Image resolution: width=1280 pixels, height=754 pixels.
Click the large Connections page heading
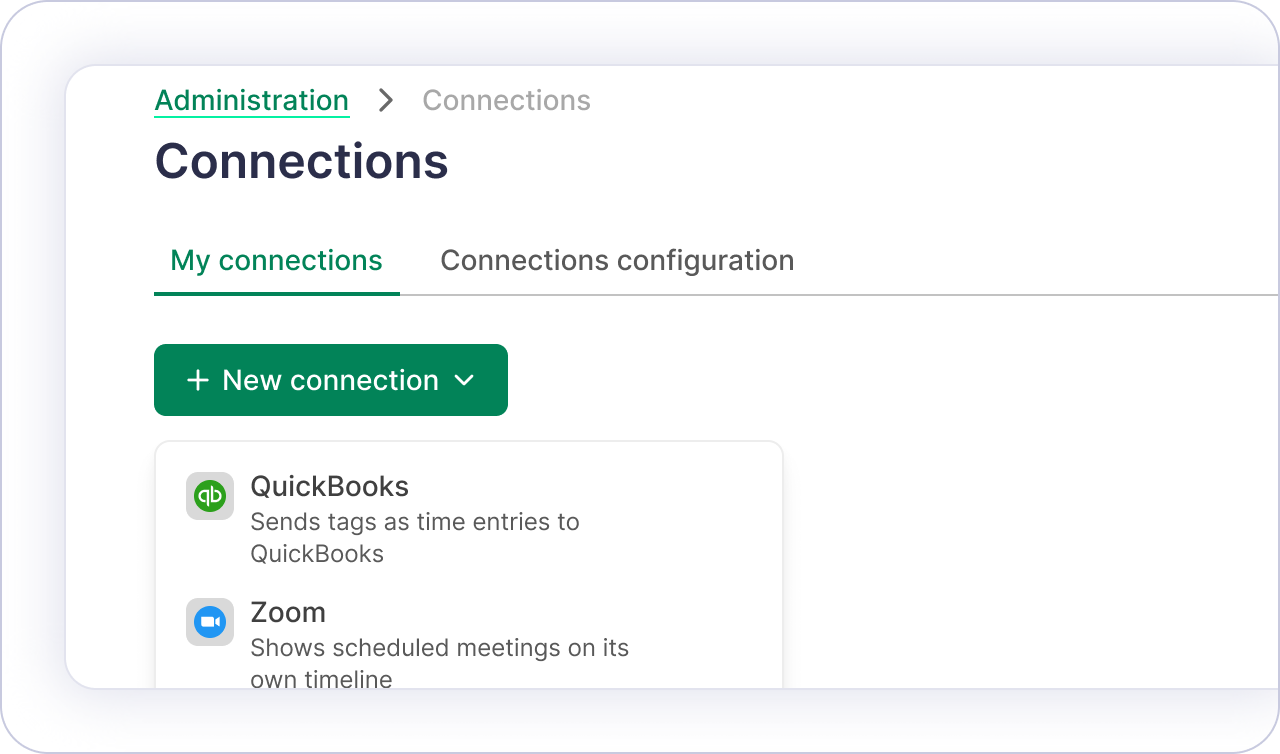tap(301, 161)
